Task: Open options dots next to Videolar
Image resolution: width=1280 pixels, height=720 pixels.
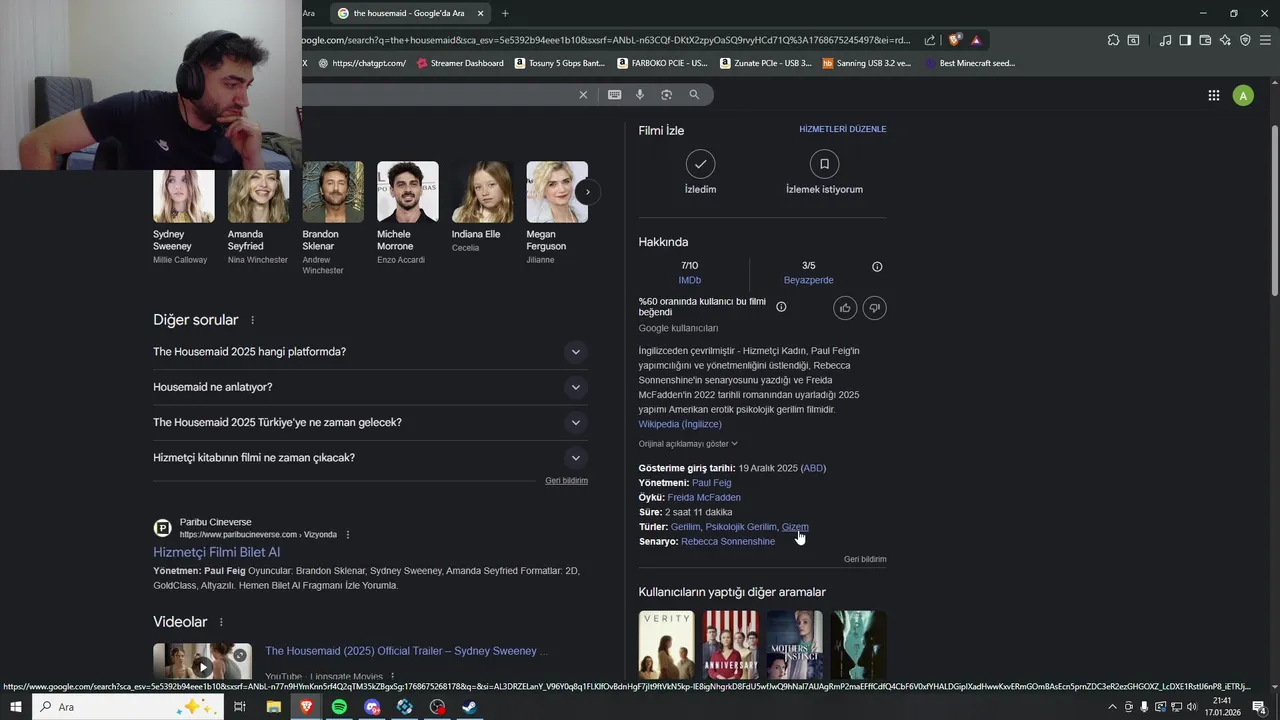Action: tap(221, 622)
